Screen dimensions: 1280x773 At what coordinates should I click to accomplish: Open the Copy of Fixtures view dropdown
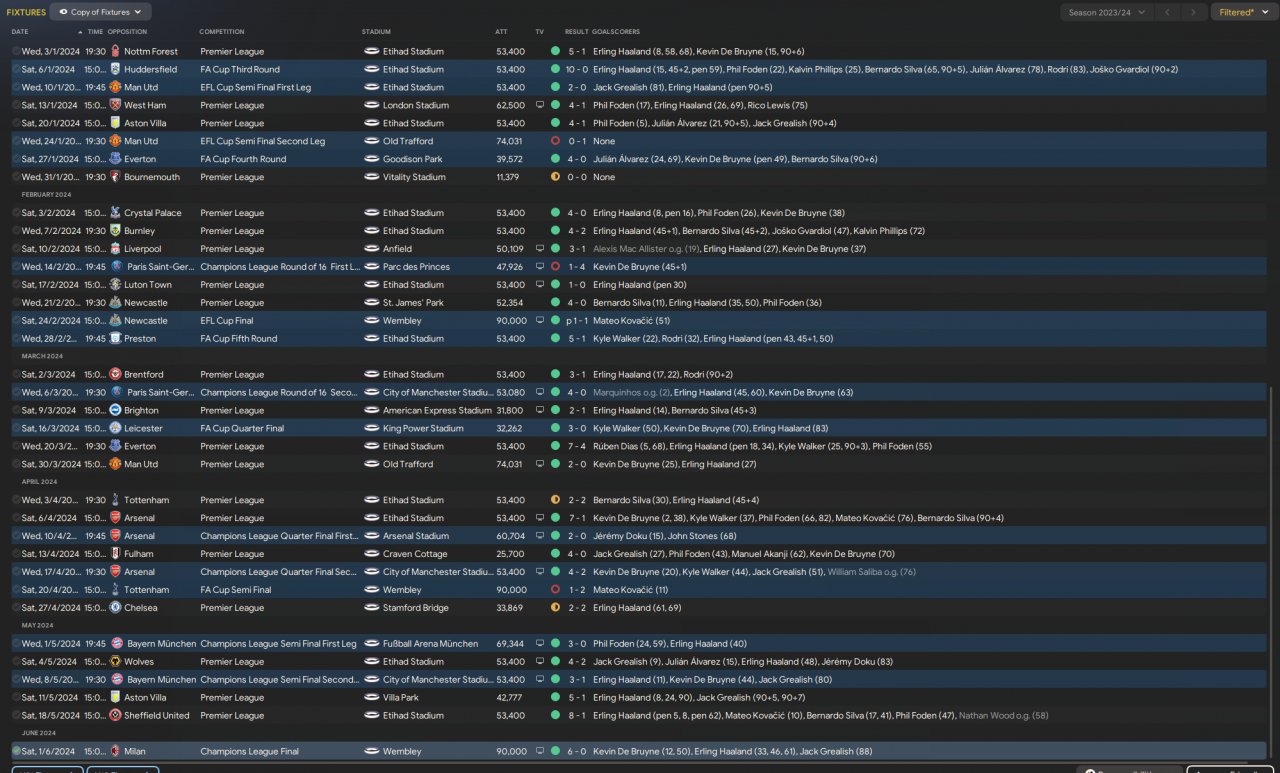(100, 12)
